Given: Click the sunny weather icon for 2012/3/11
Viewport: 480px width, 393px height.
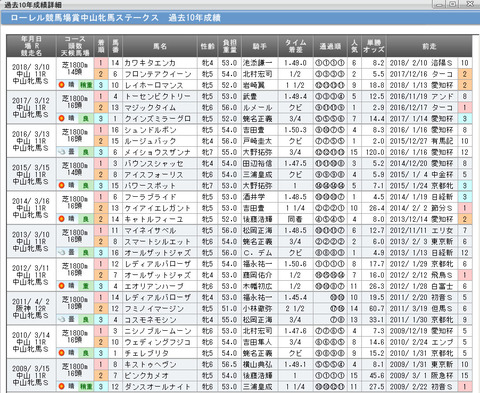Looking at the screenshot, I should point(61,286).
